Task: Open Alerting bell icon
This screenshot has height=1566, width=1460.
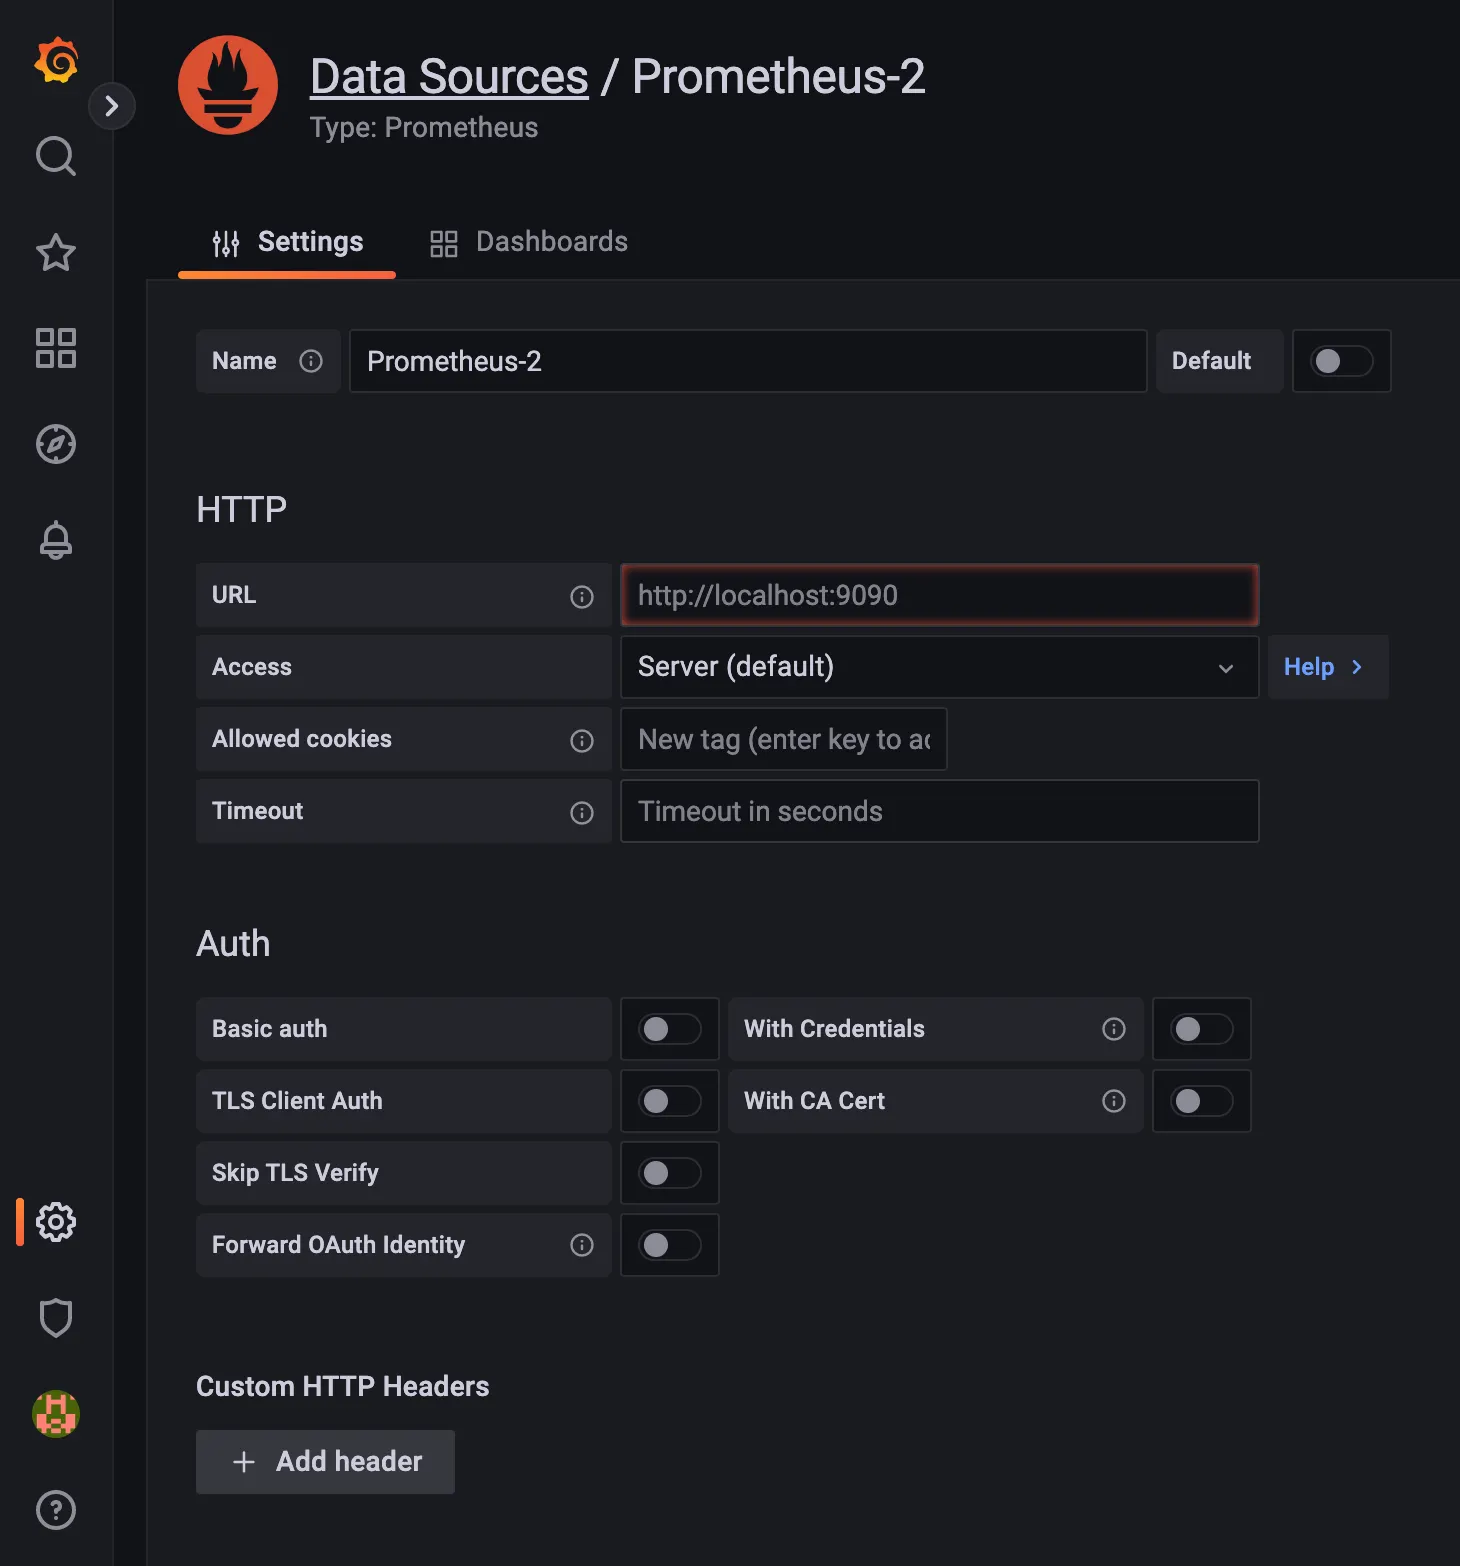Action: 56,540
